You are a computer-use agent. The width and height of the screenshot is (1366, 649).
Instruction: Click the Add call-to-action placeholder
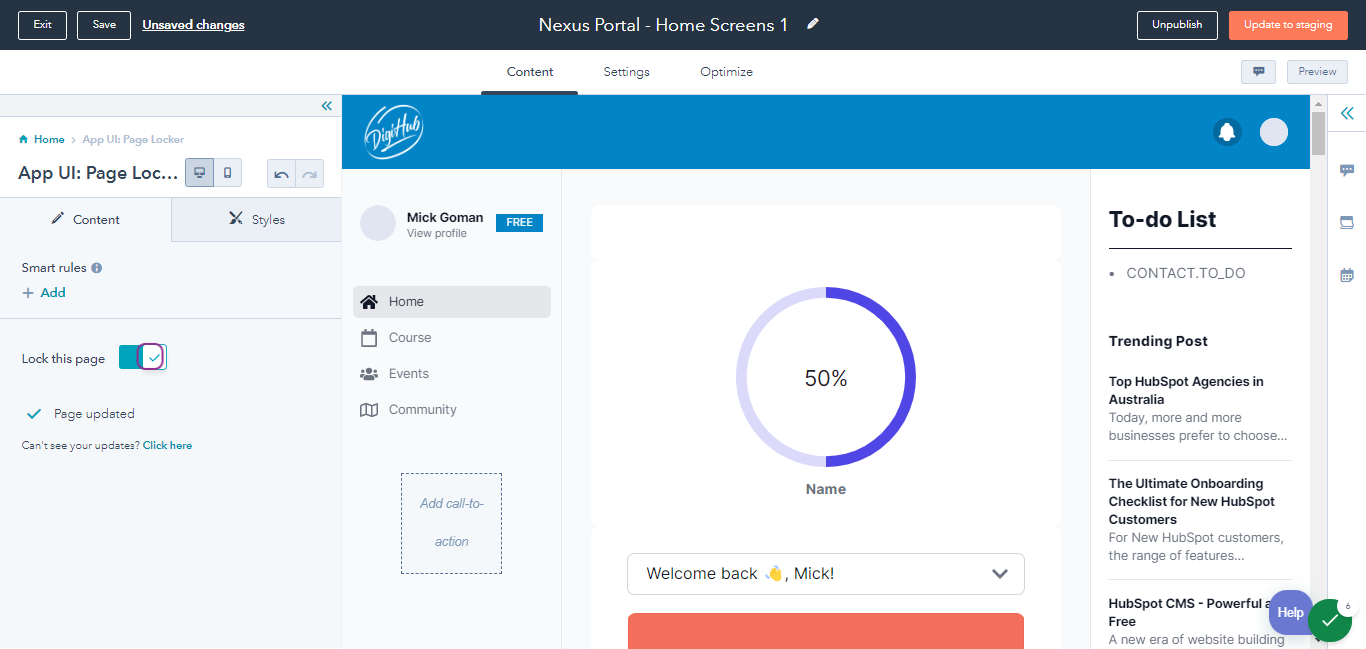click(x=451, y=523)
